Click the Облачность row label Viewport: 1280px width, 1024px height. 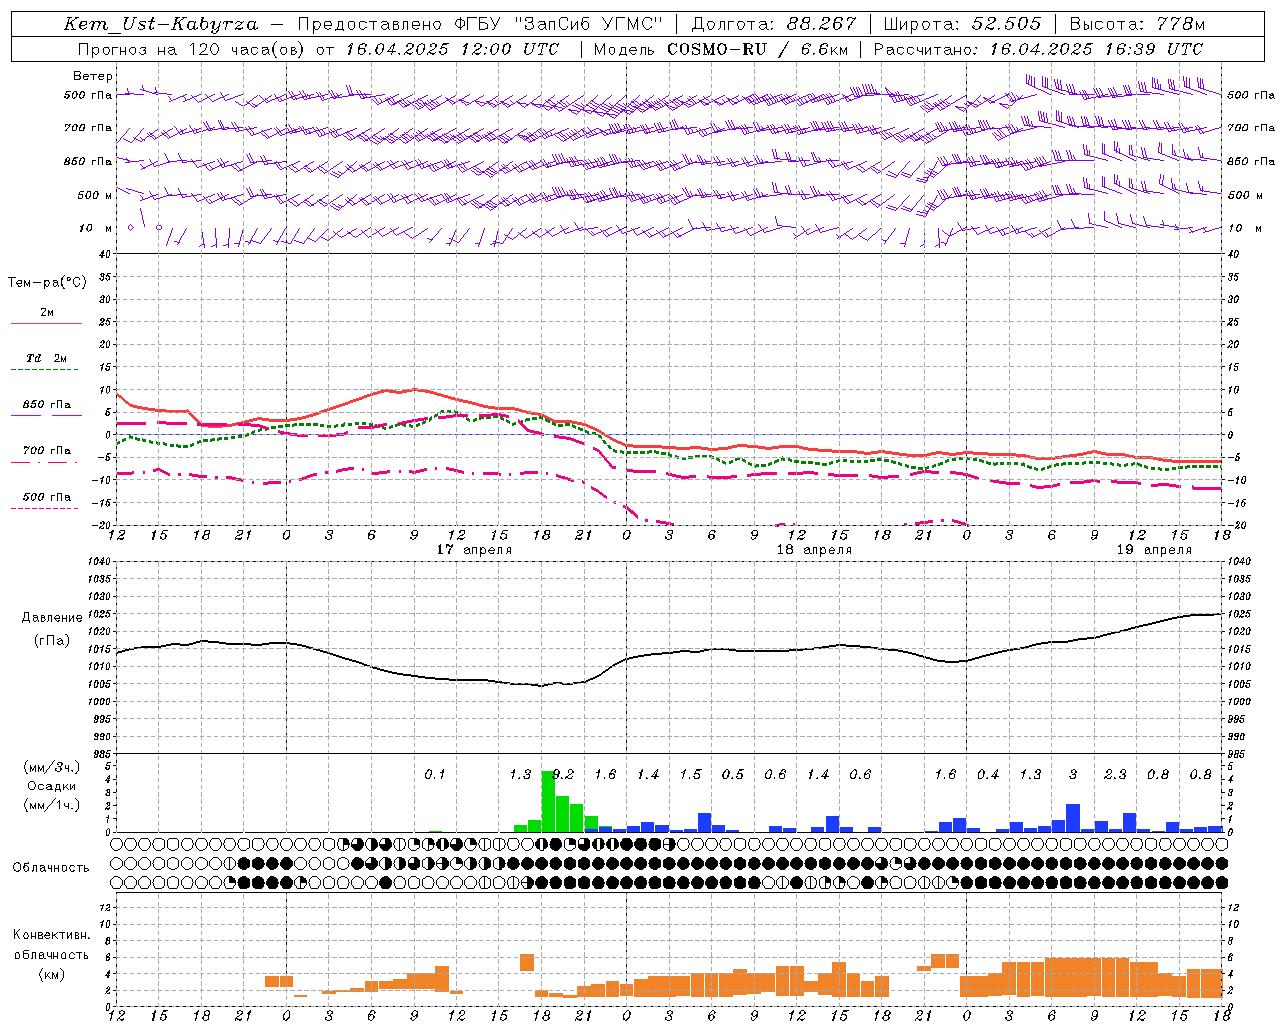coord(51,867)
